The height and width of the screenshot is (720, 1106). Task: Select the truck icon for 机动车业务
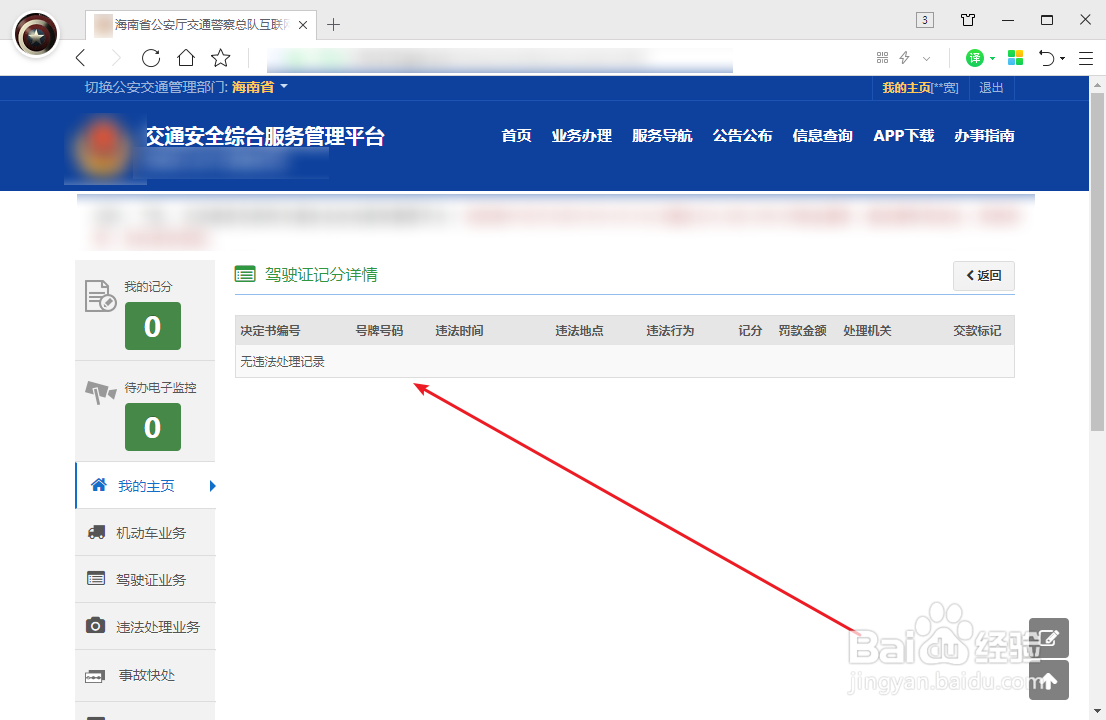96,532
